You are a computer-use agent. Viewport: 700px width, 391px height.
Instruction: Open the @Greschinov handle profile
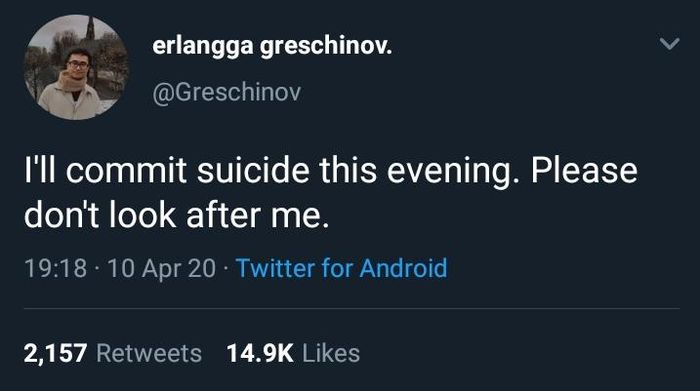click(227, 92)
